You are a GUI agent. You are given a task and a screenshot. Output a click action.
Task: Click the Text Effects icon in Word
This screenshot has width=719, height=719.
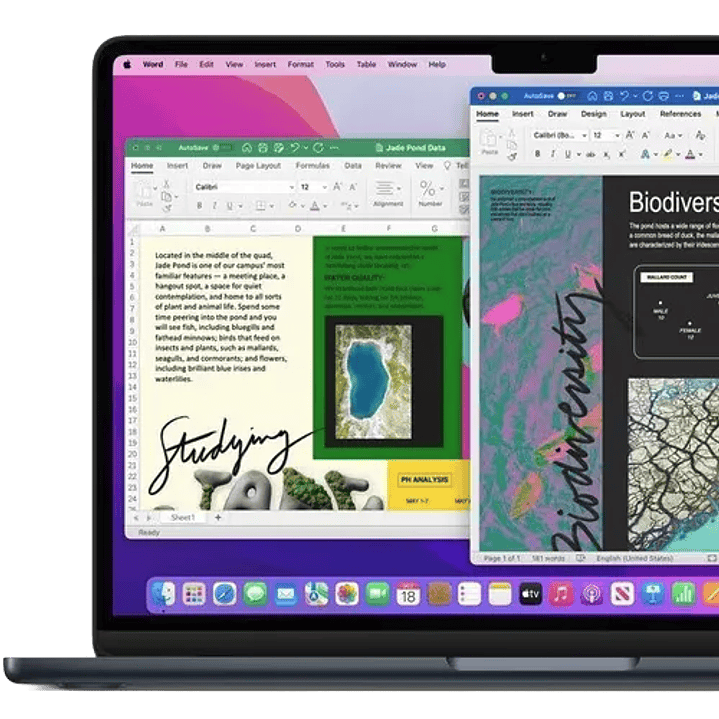[x=645, y=154]
